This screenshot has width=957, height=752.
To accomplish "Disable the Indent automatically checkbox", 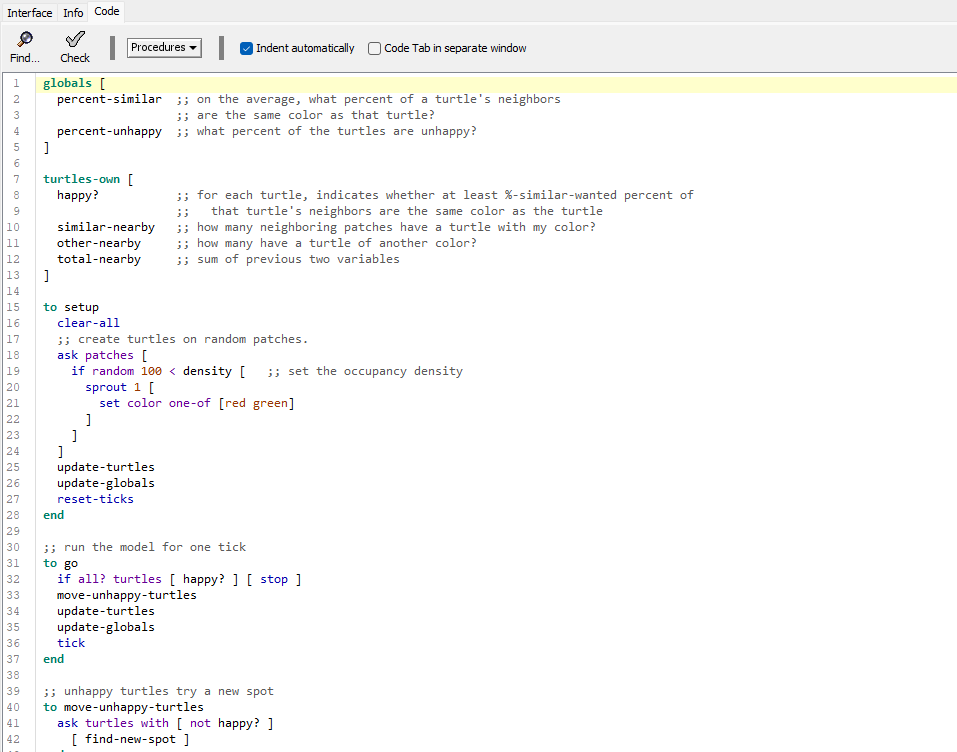I will [247, 48].
